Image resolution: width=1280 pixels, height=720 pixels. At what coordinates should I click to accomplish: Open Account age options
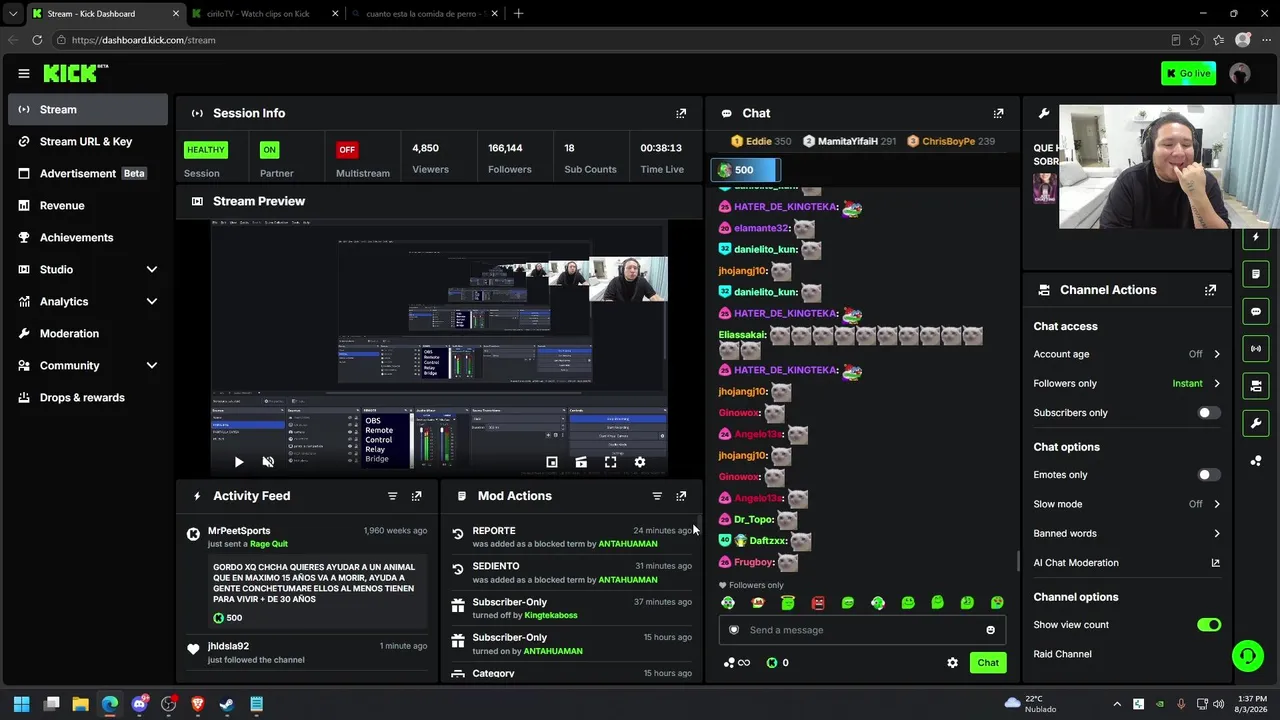[1127, 354]
